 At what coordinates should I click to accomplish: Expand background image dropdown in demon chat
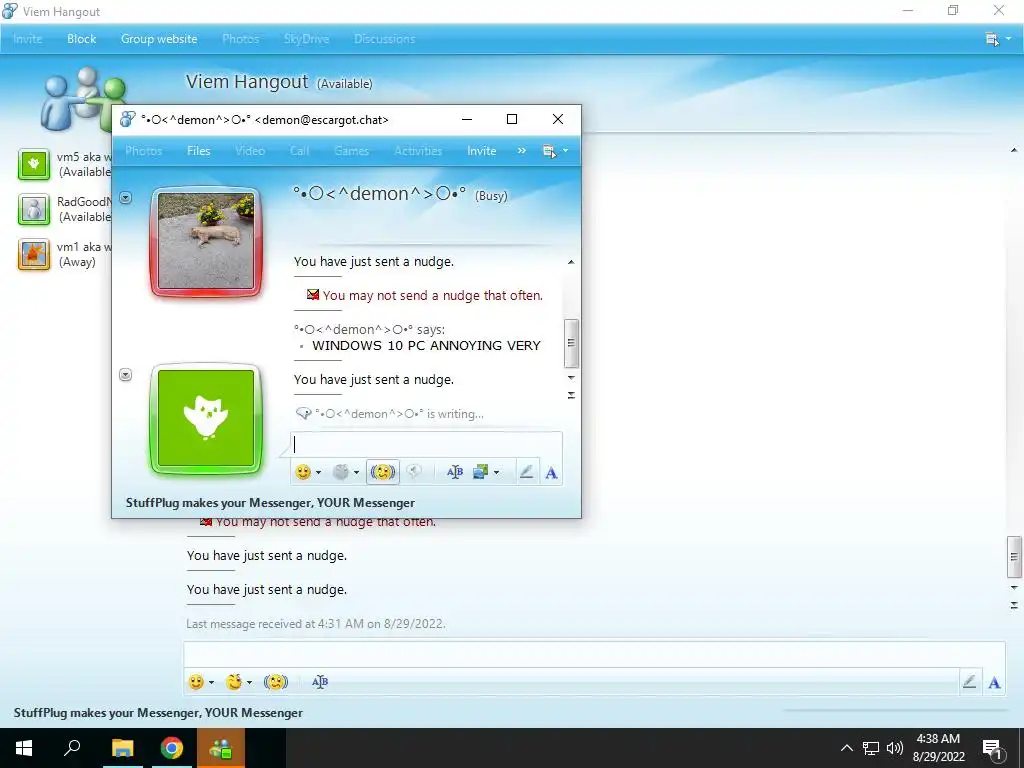pyautogui.click(x=496, y=472)
